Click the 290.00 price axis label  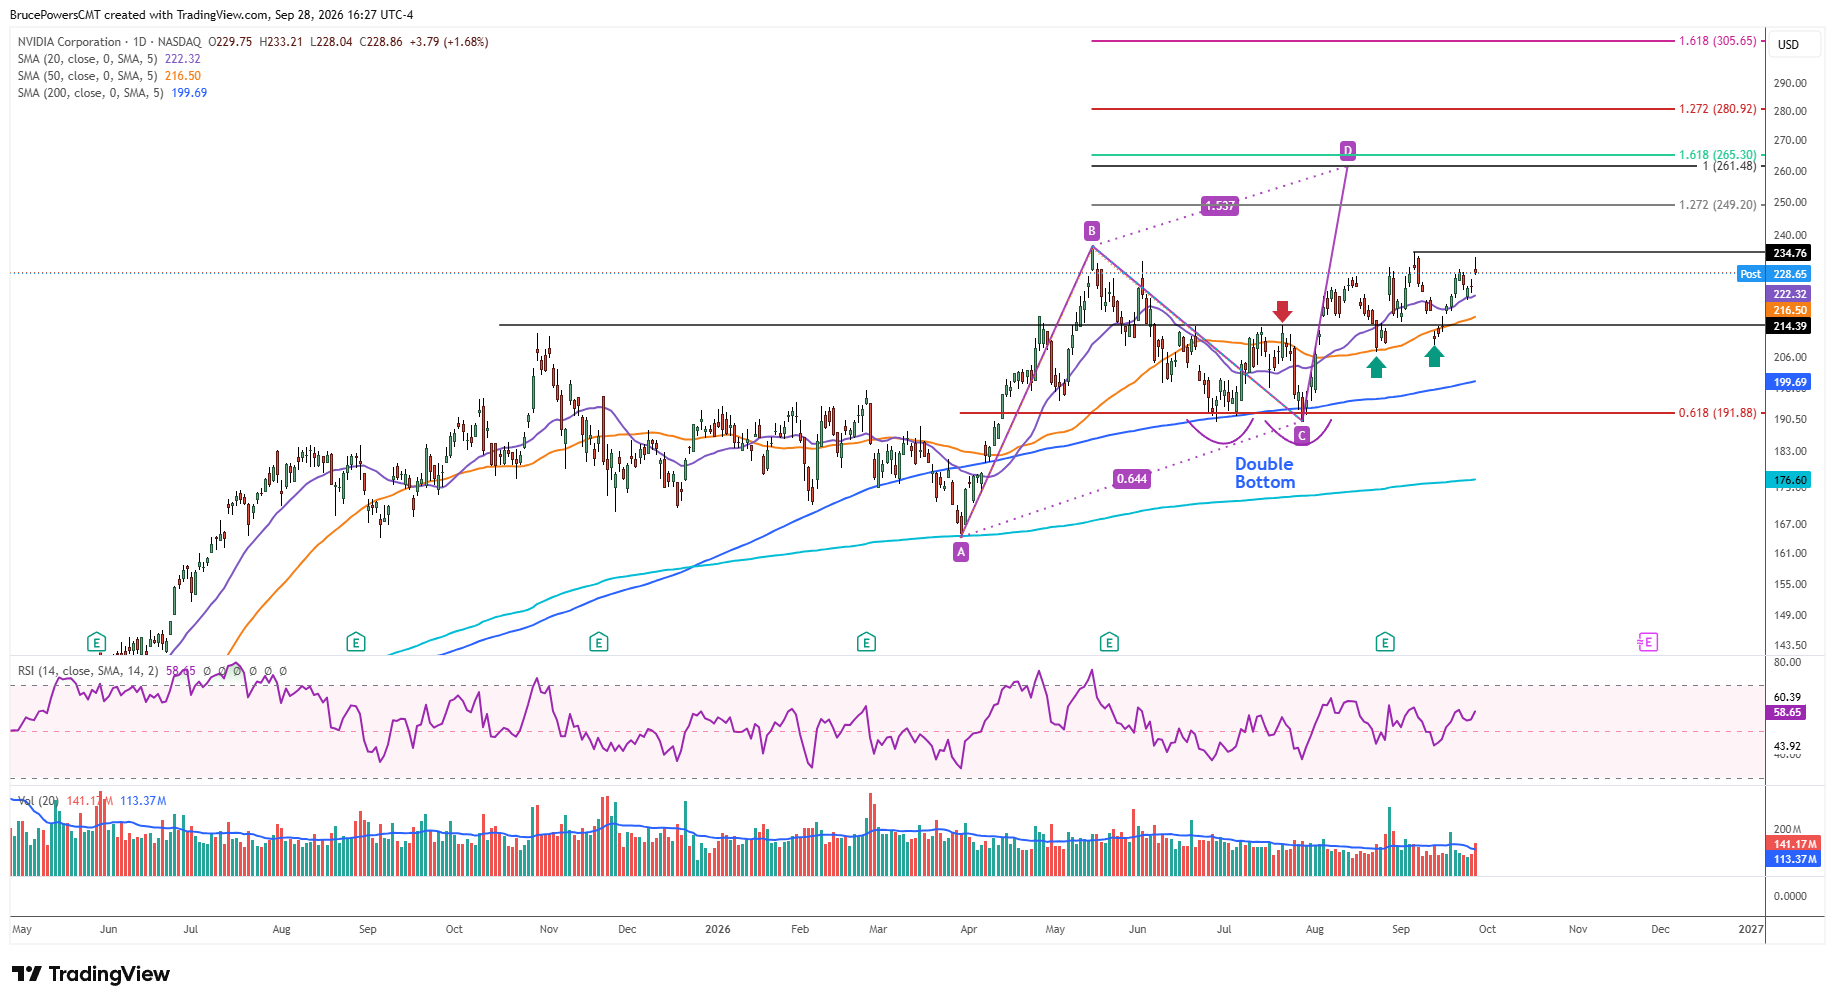(x=1790, y=83)
